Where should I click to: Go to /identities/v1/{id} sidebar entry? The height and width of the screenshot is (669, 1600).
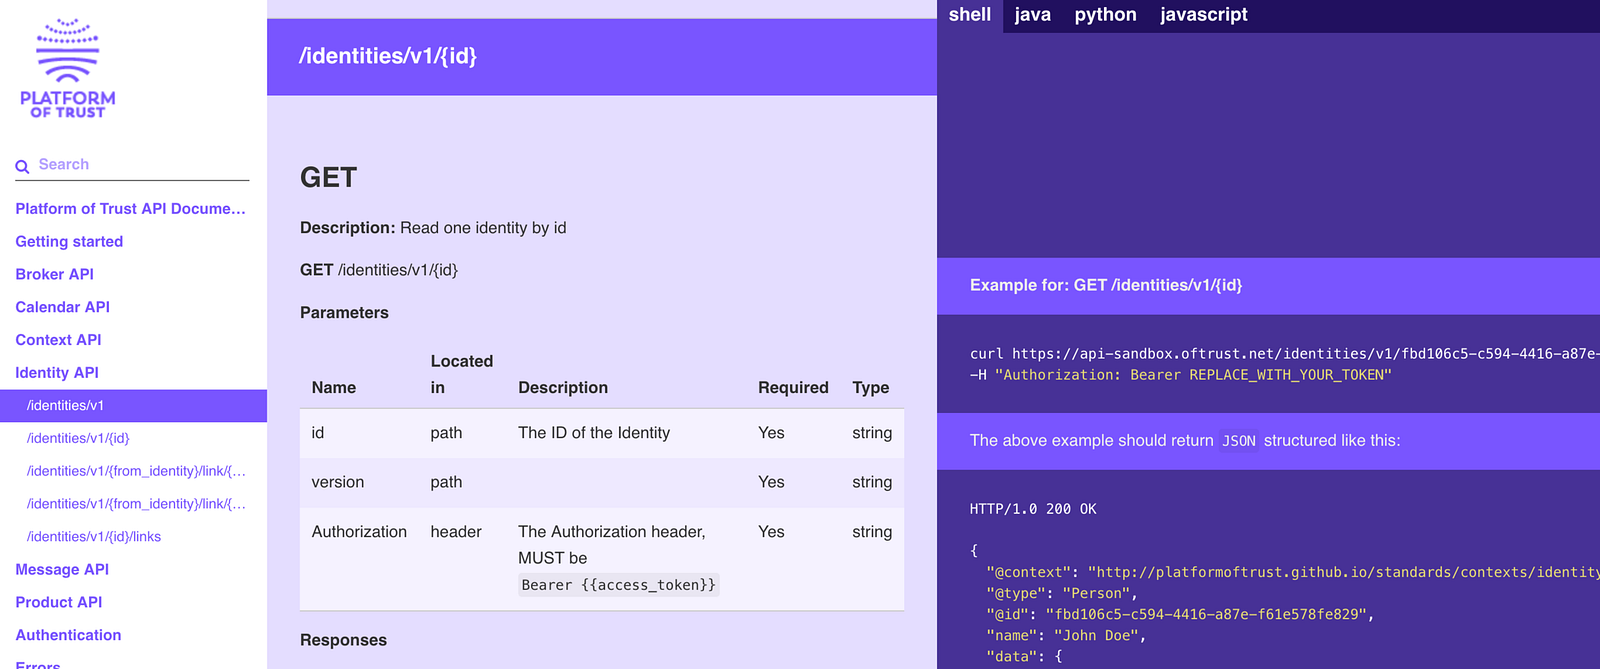click(78, 438)
